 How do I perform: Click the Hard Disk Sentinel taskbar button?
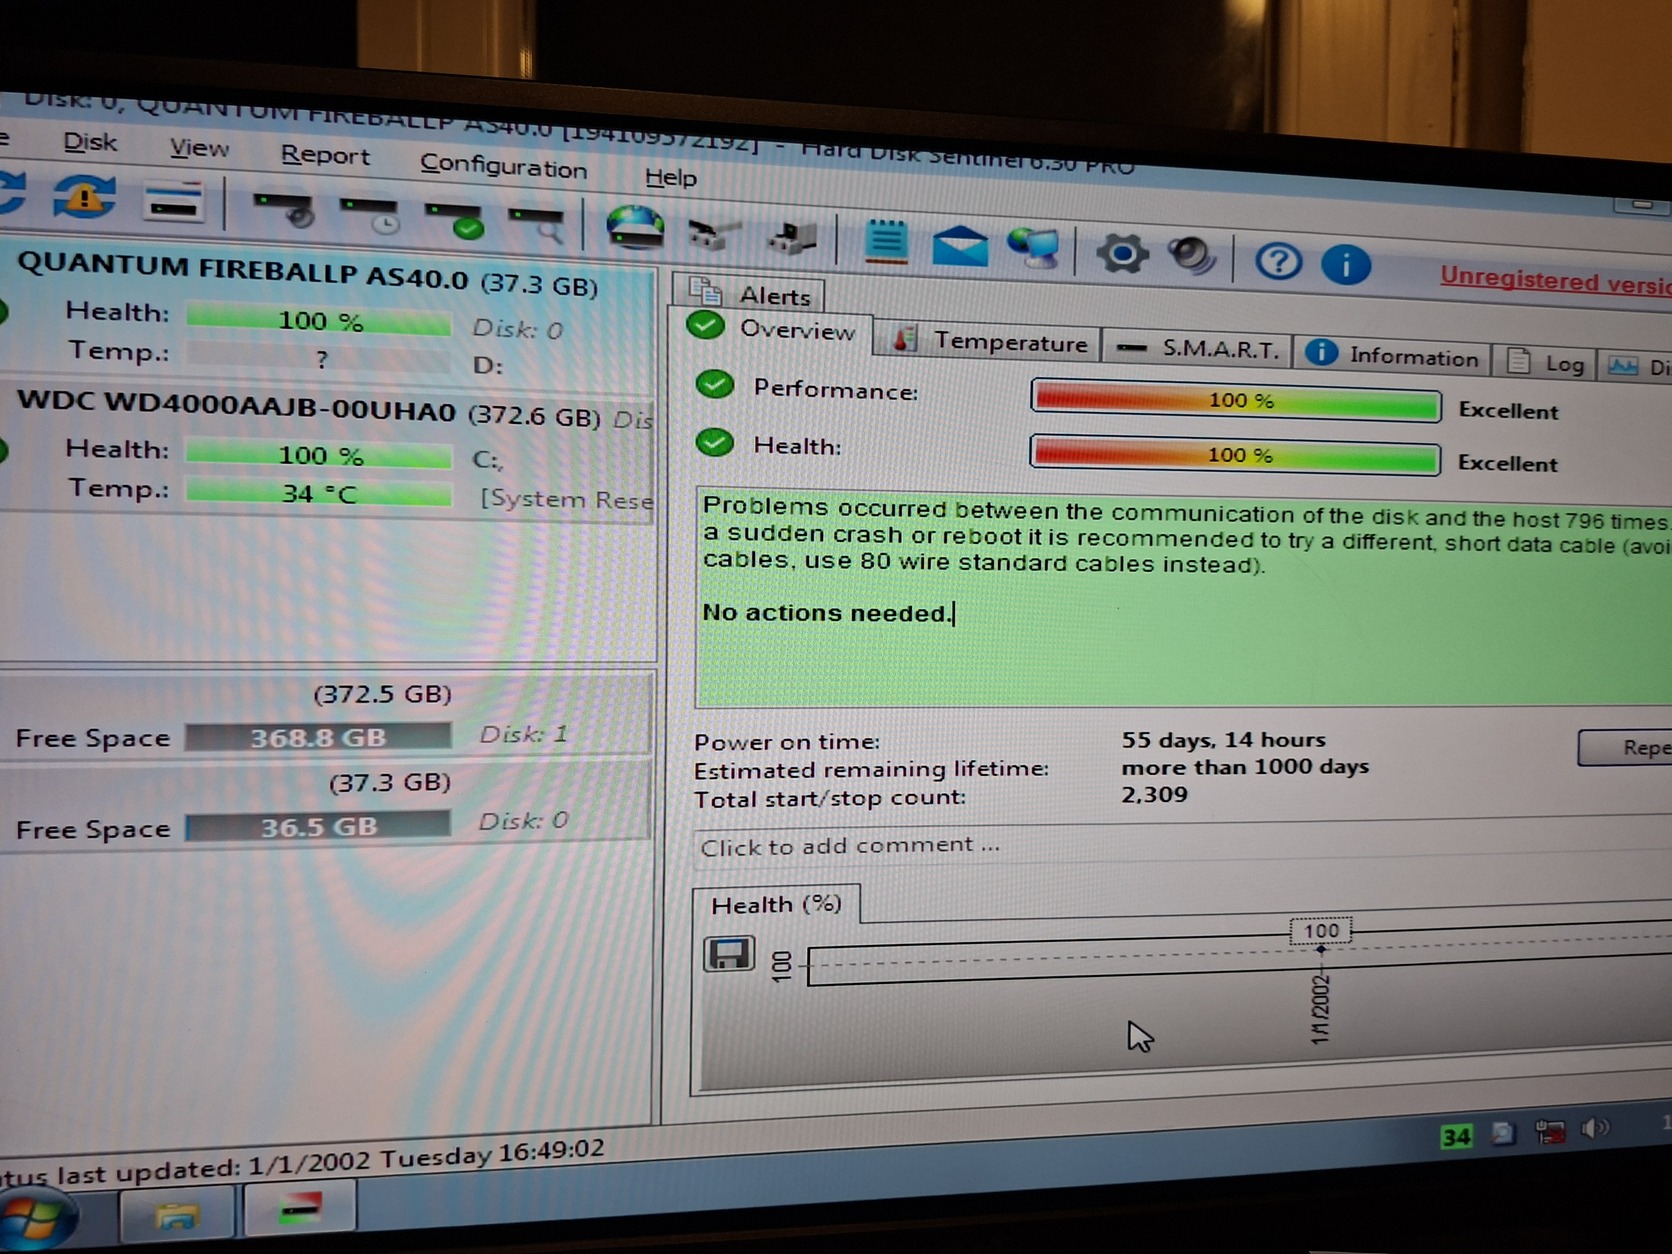point(300,1208)
